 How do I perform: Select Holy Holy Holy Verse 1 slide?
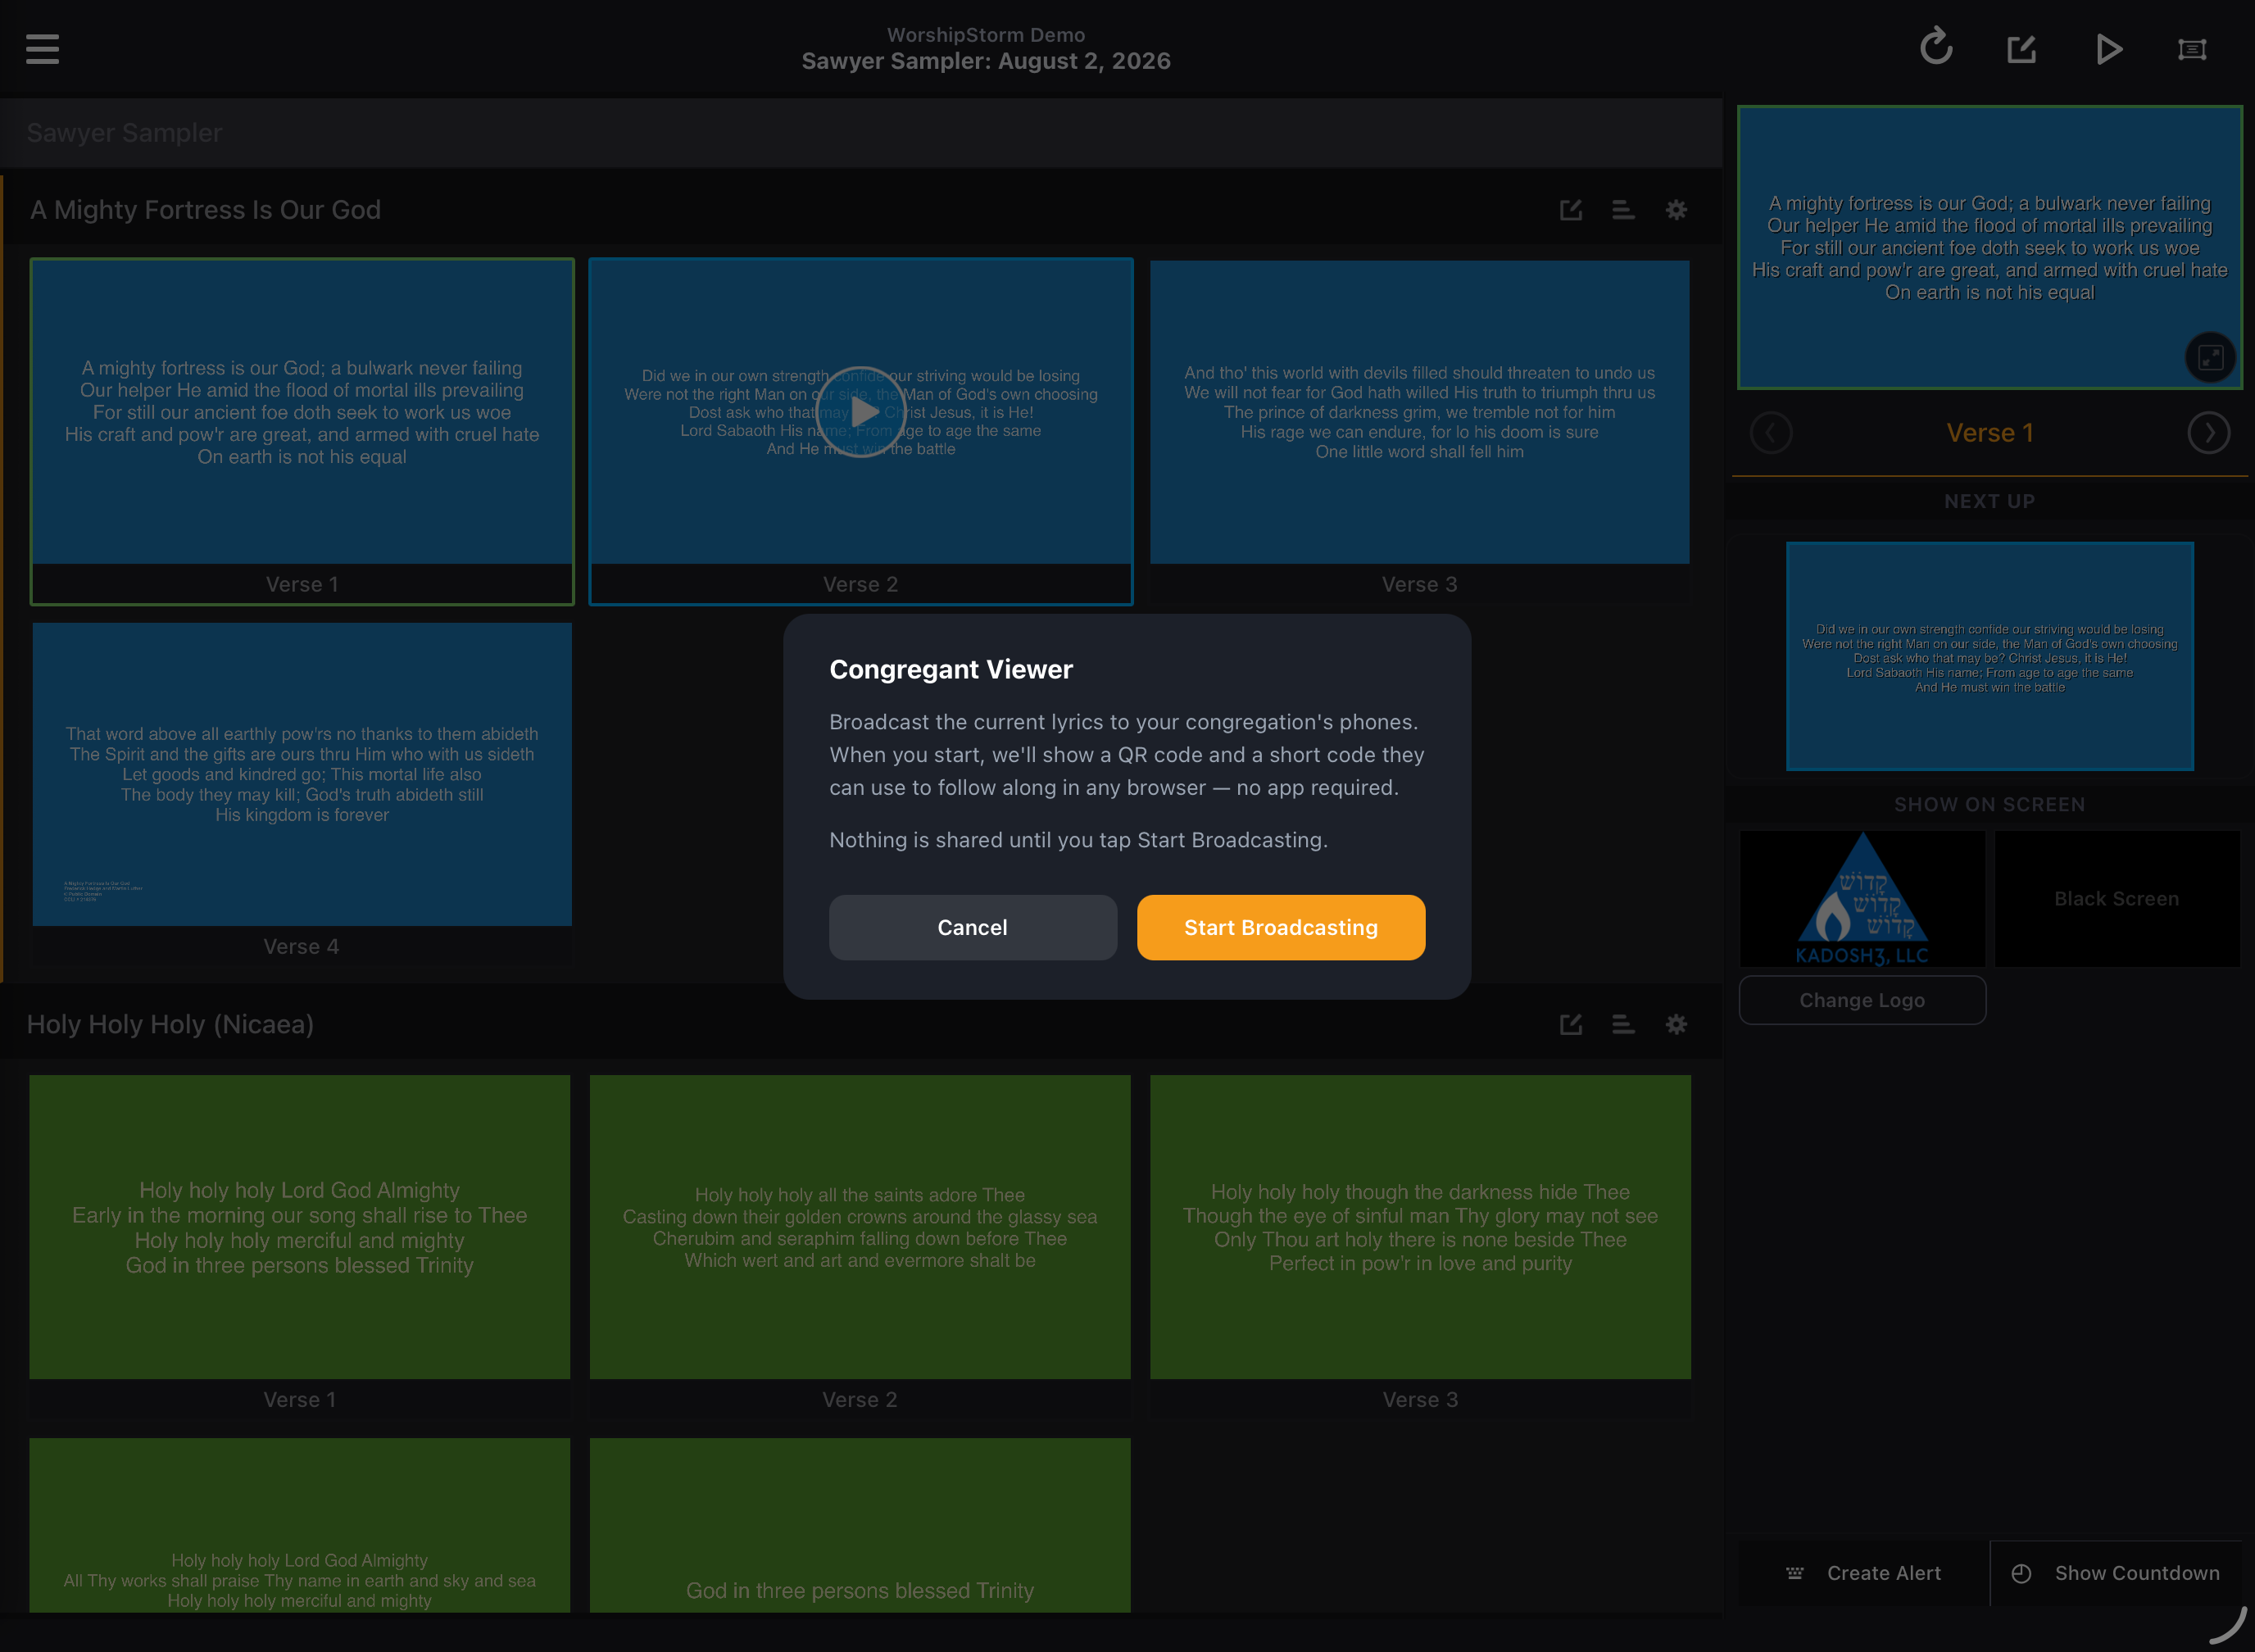click(300, 1245)
